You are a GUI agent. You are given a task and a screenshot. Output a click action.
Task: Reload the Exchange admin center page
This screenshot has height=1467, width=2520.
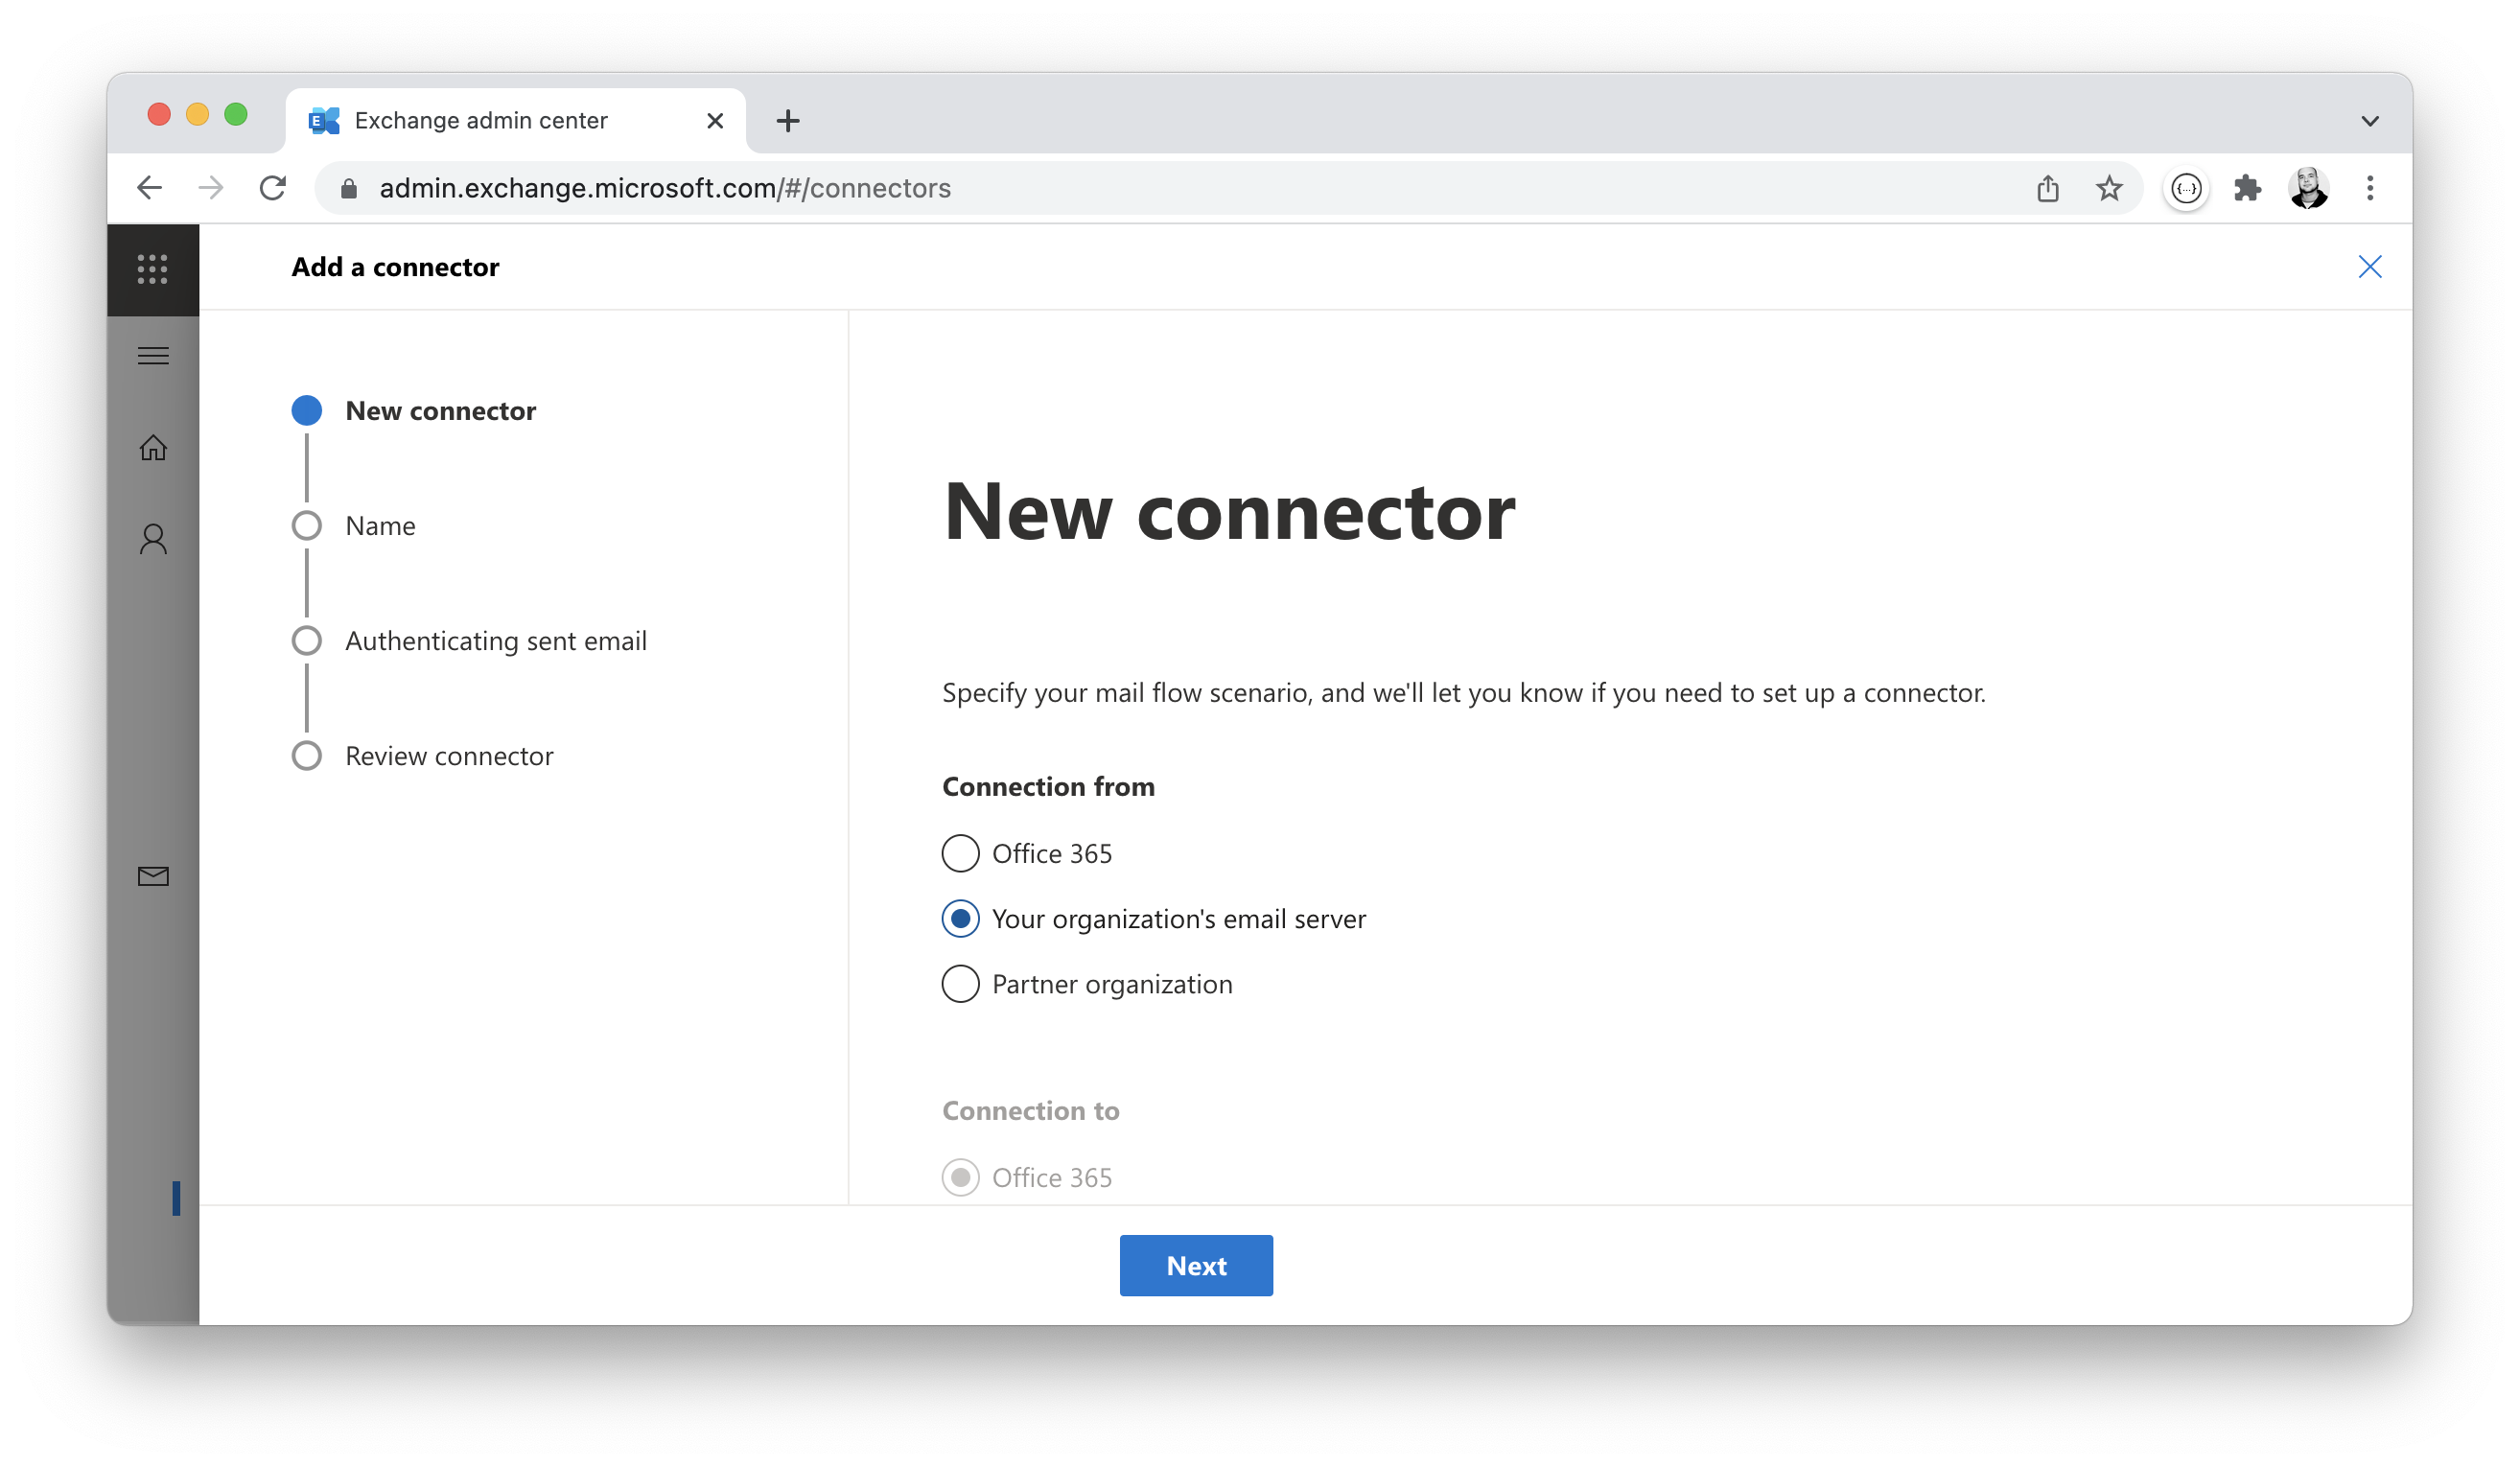pos(272,188)
